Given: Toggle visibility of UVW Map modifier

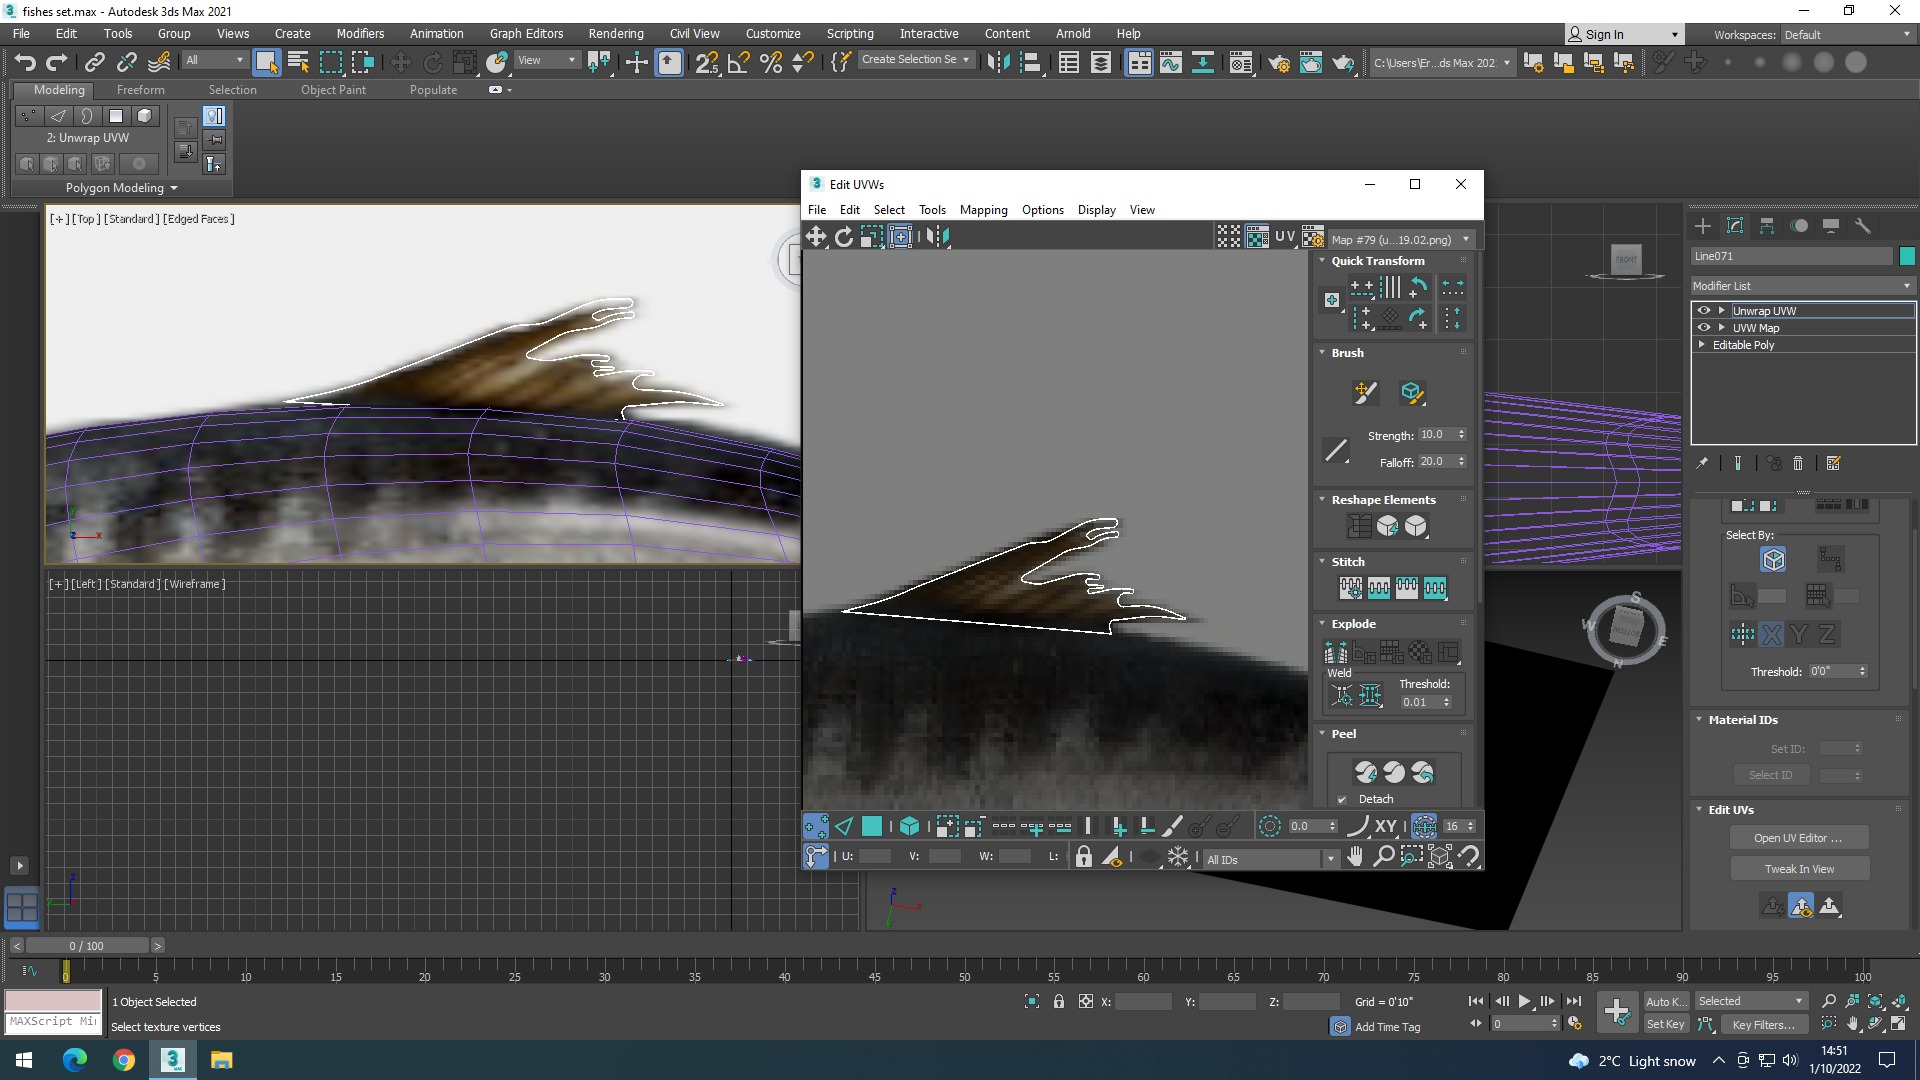Looking at the screenshot, I should click(1704, 328).
